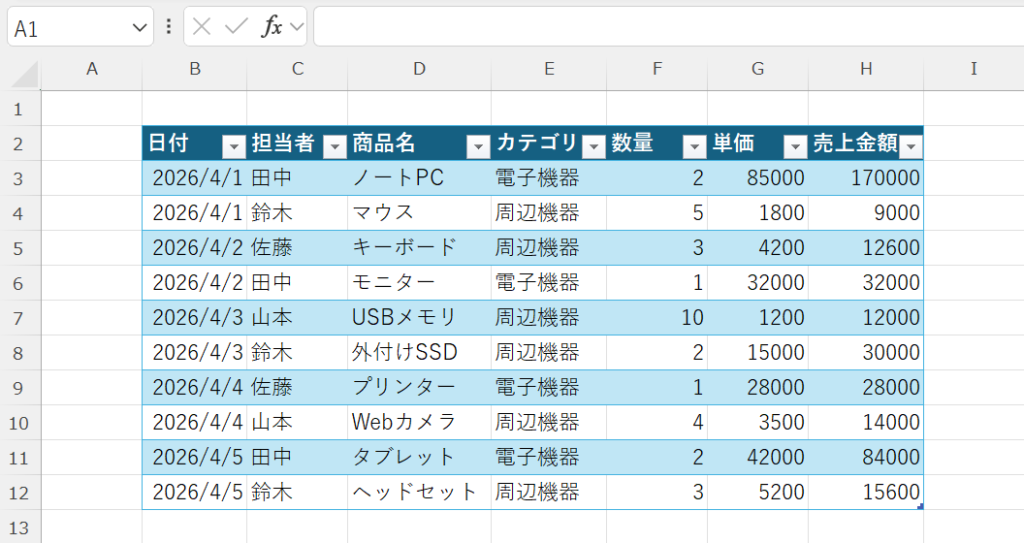Open the 担当者 column filter dropdown

click(x=335, y=147)
